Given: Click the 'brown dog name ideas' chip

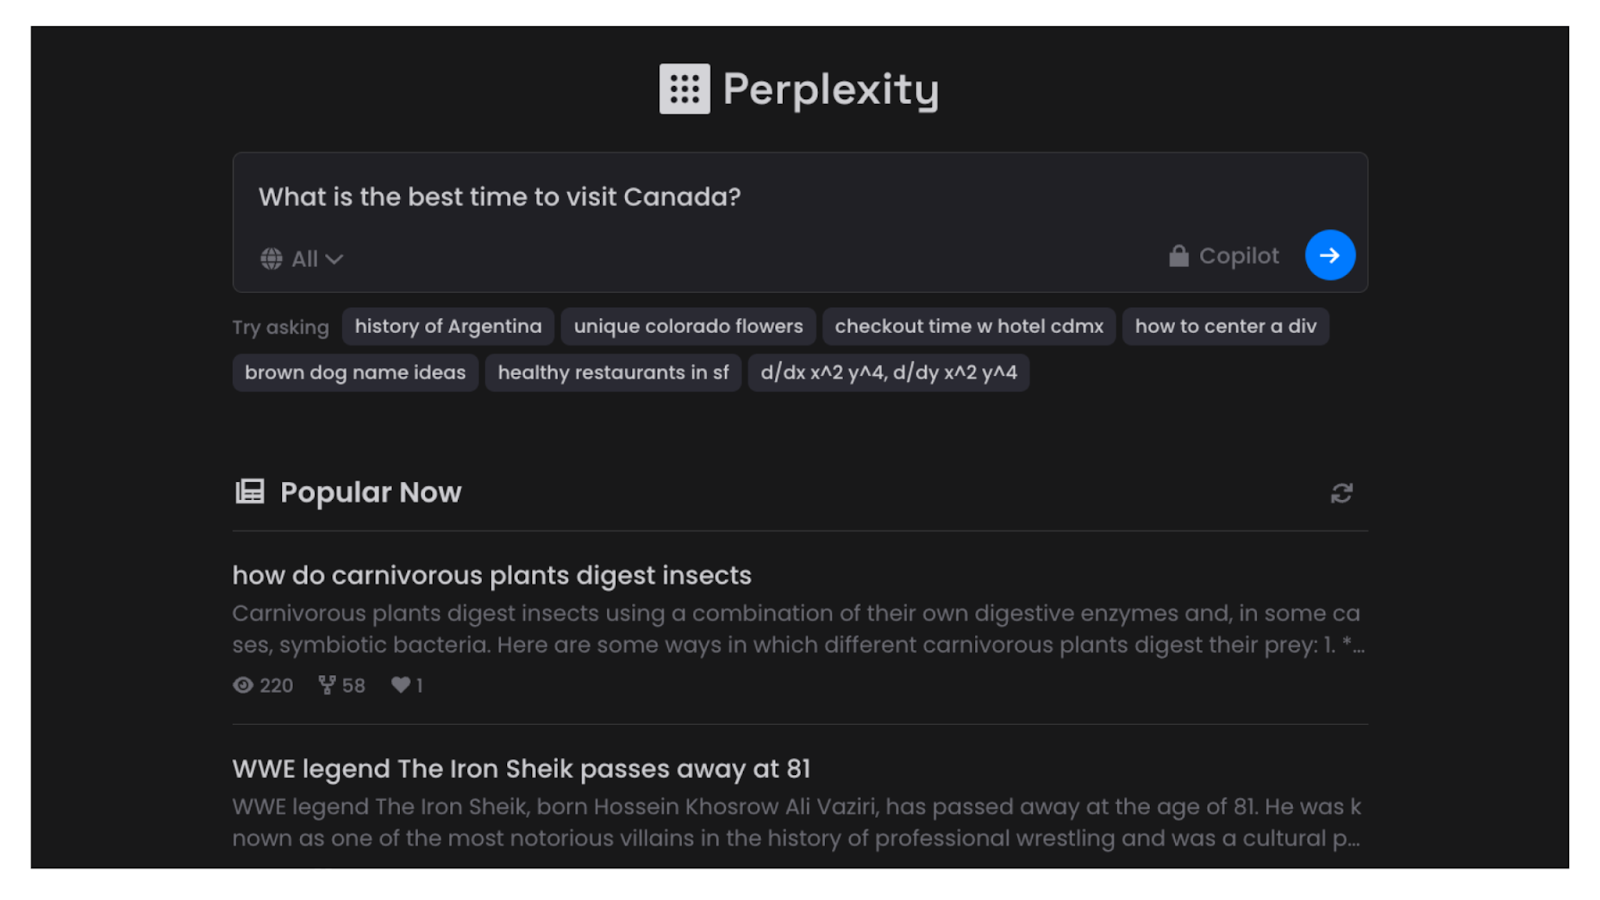Looking at the screenshot, I should point(355,372).
